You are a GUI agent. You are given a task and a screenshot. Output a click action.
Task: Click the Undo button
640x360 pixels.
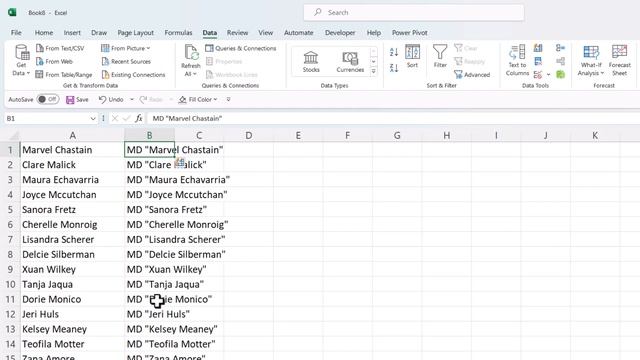tap(111, 99)
